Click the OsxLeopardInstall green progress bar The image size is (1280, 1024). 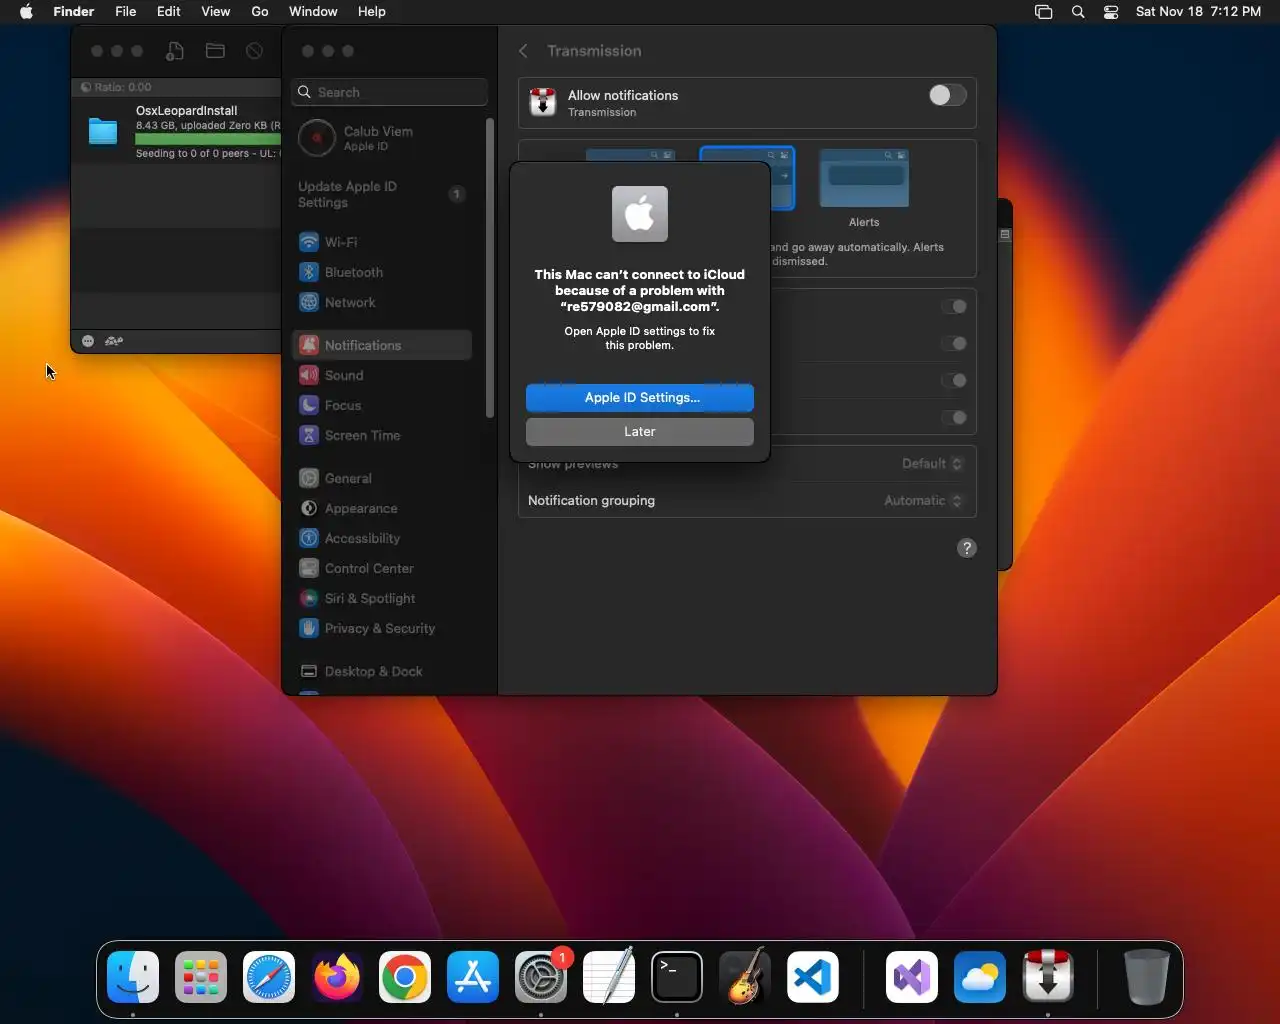coord(207,139)
